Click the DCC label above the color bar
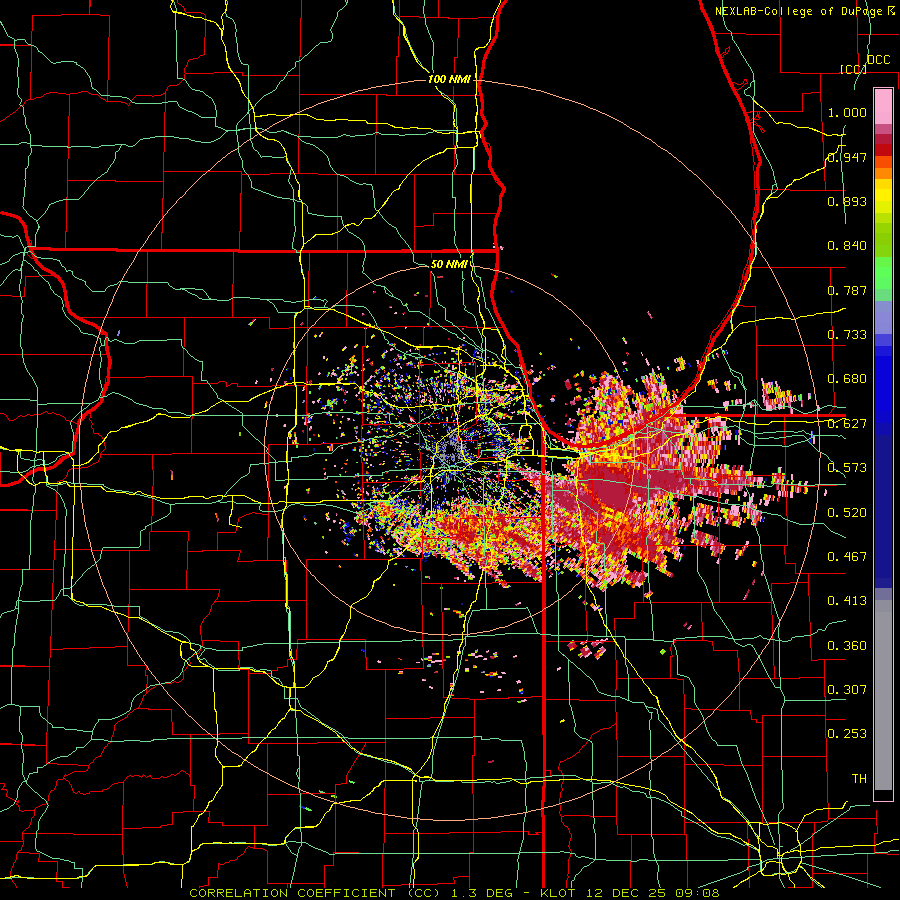The height and width of the screenshot is (900, 900). pyautogui.click(x=878, y=60)
